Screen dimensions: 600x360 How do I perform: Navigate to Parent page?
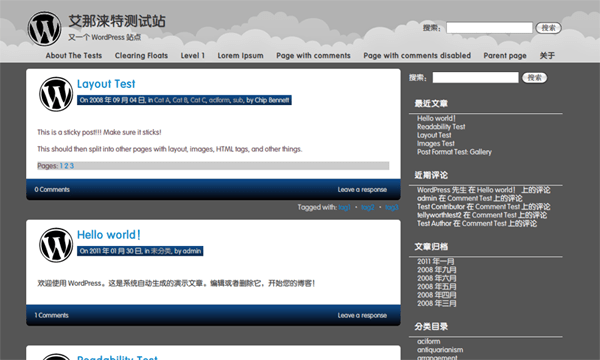[505, 55]
